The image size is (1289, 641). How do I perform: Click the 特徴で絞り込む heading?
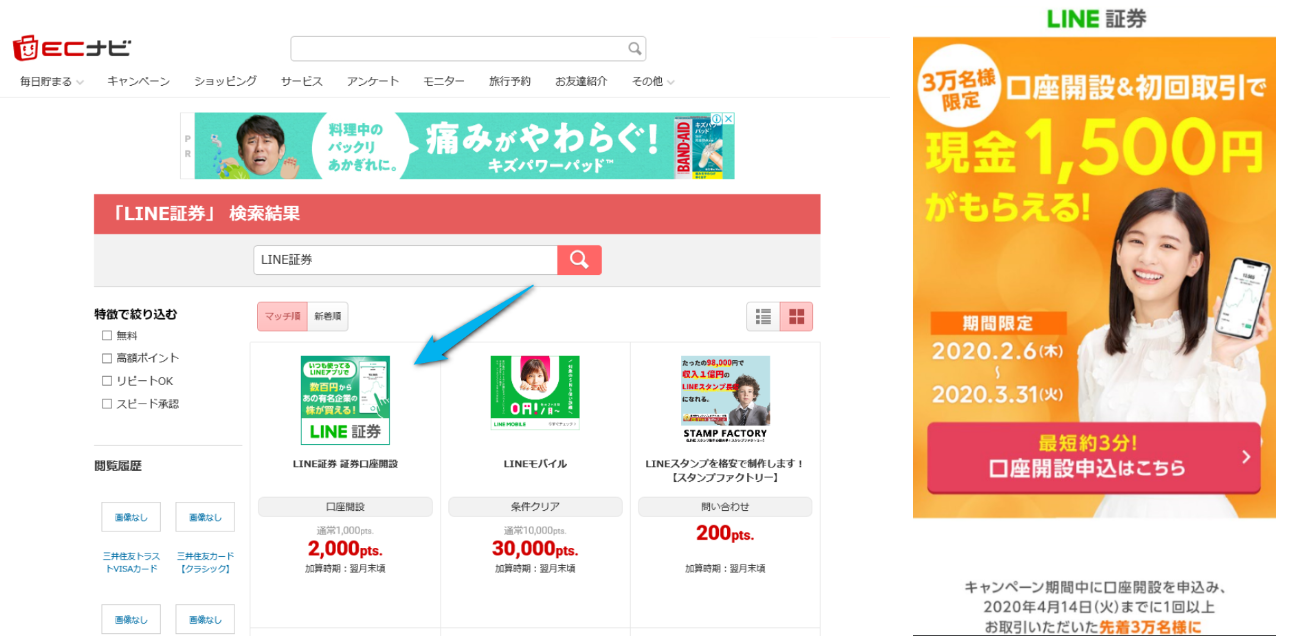(x=136, y=314)
